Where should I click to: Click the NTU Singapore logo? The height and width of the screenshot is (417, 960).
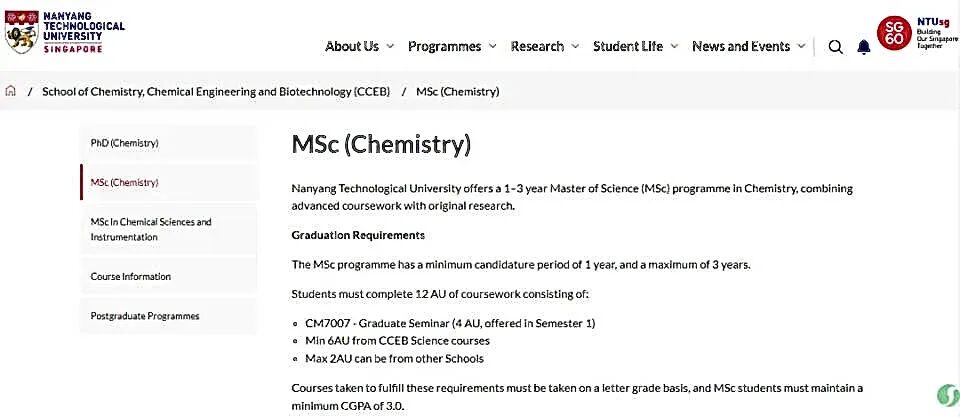66,33
